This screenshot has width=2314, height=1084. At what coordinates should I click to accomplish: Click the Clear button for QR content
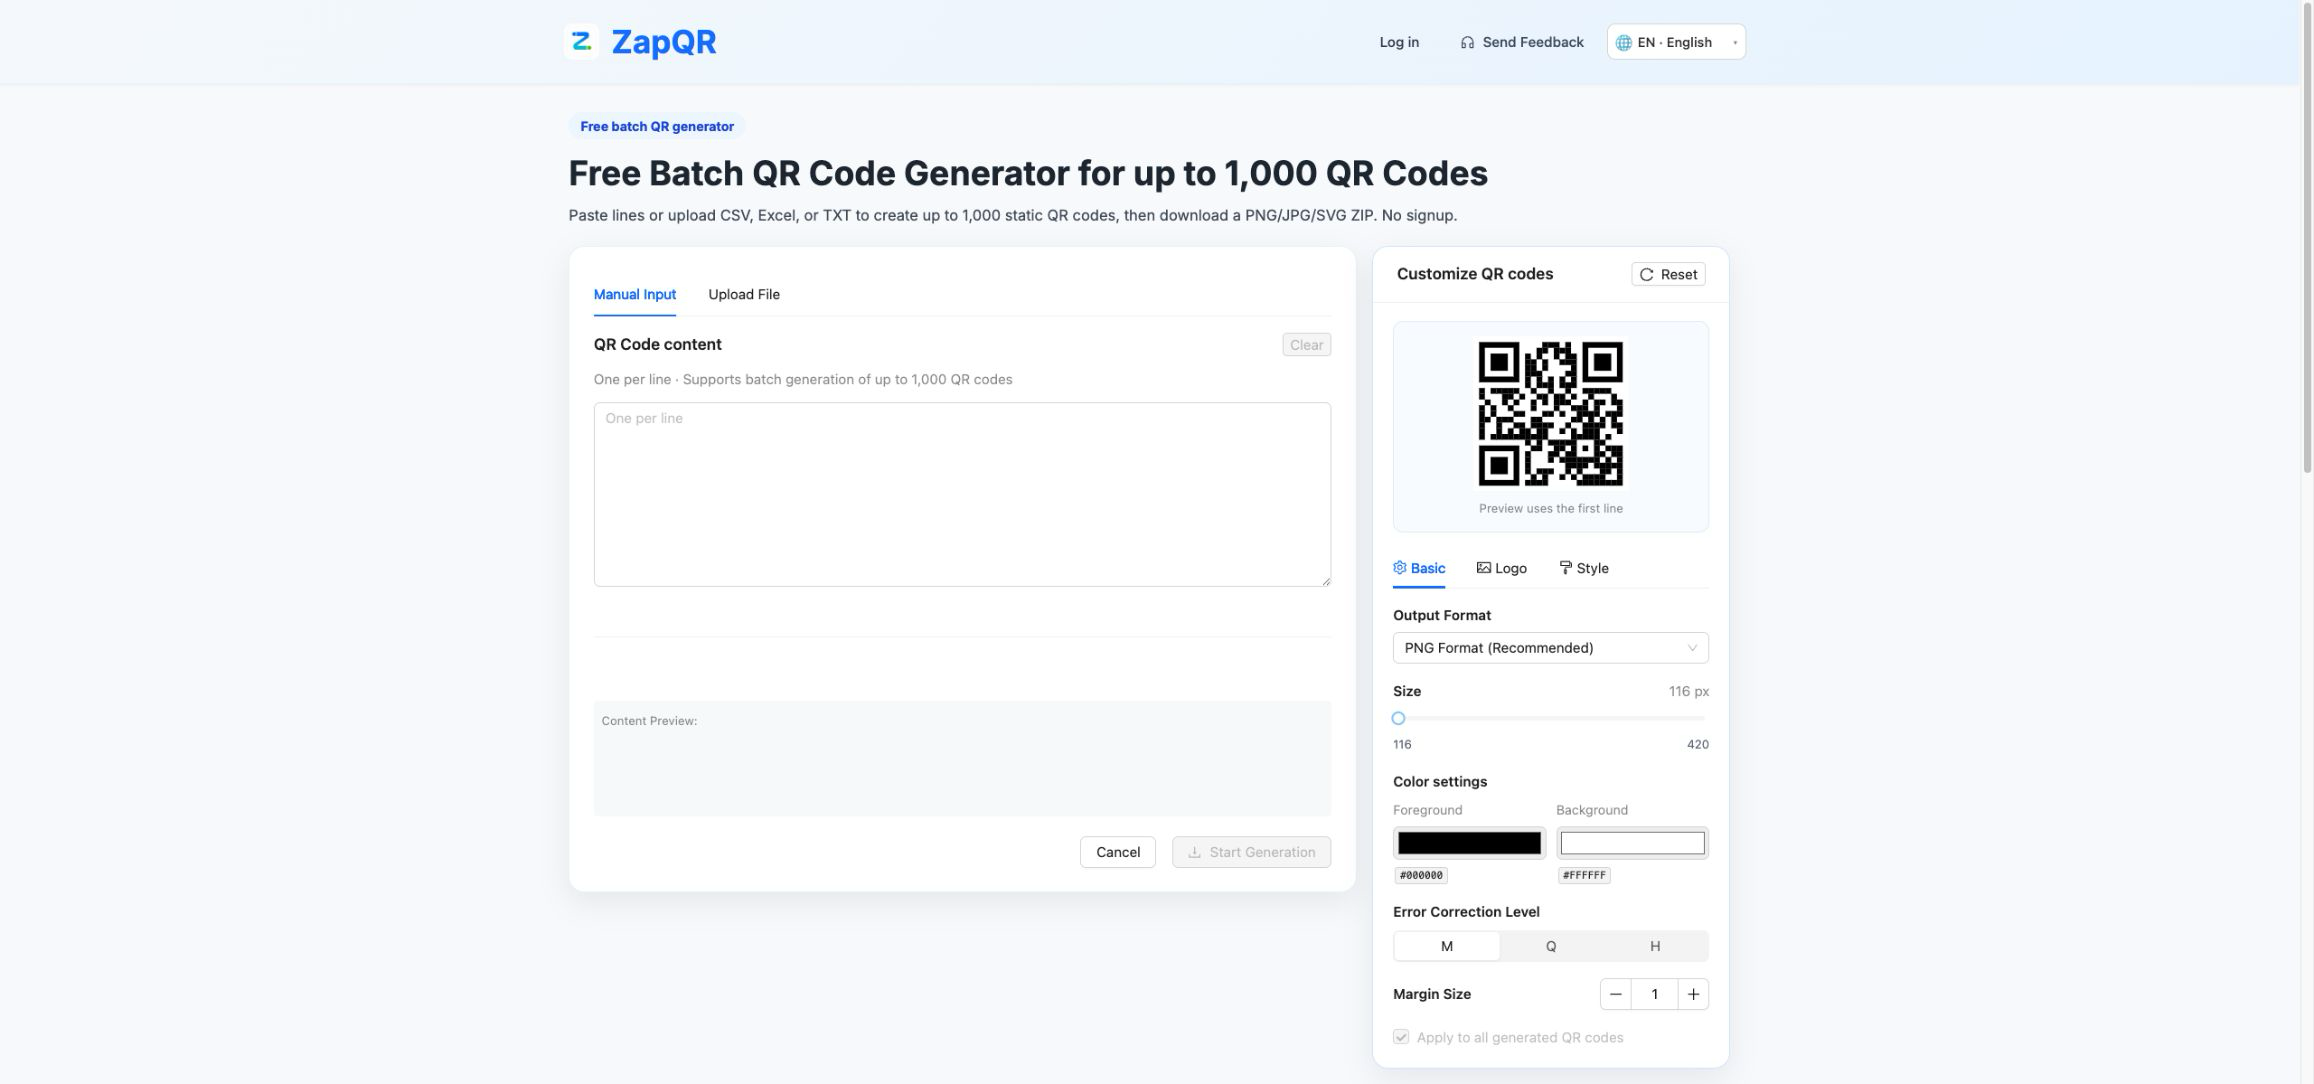point(1307,345)
